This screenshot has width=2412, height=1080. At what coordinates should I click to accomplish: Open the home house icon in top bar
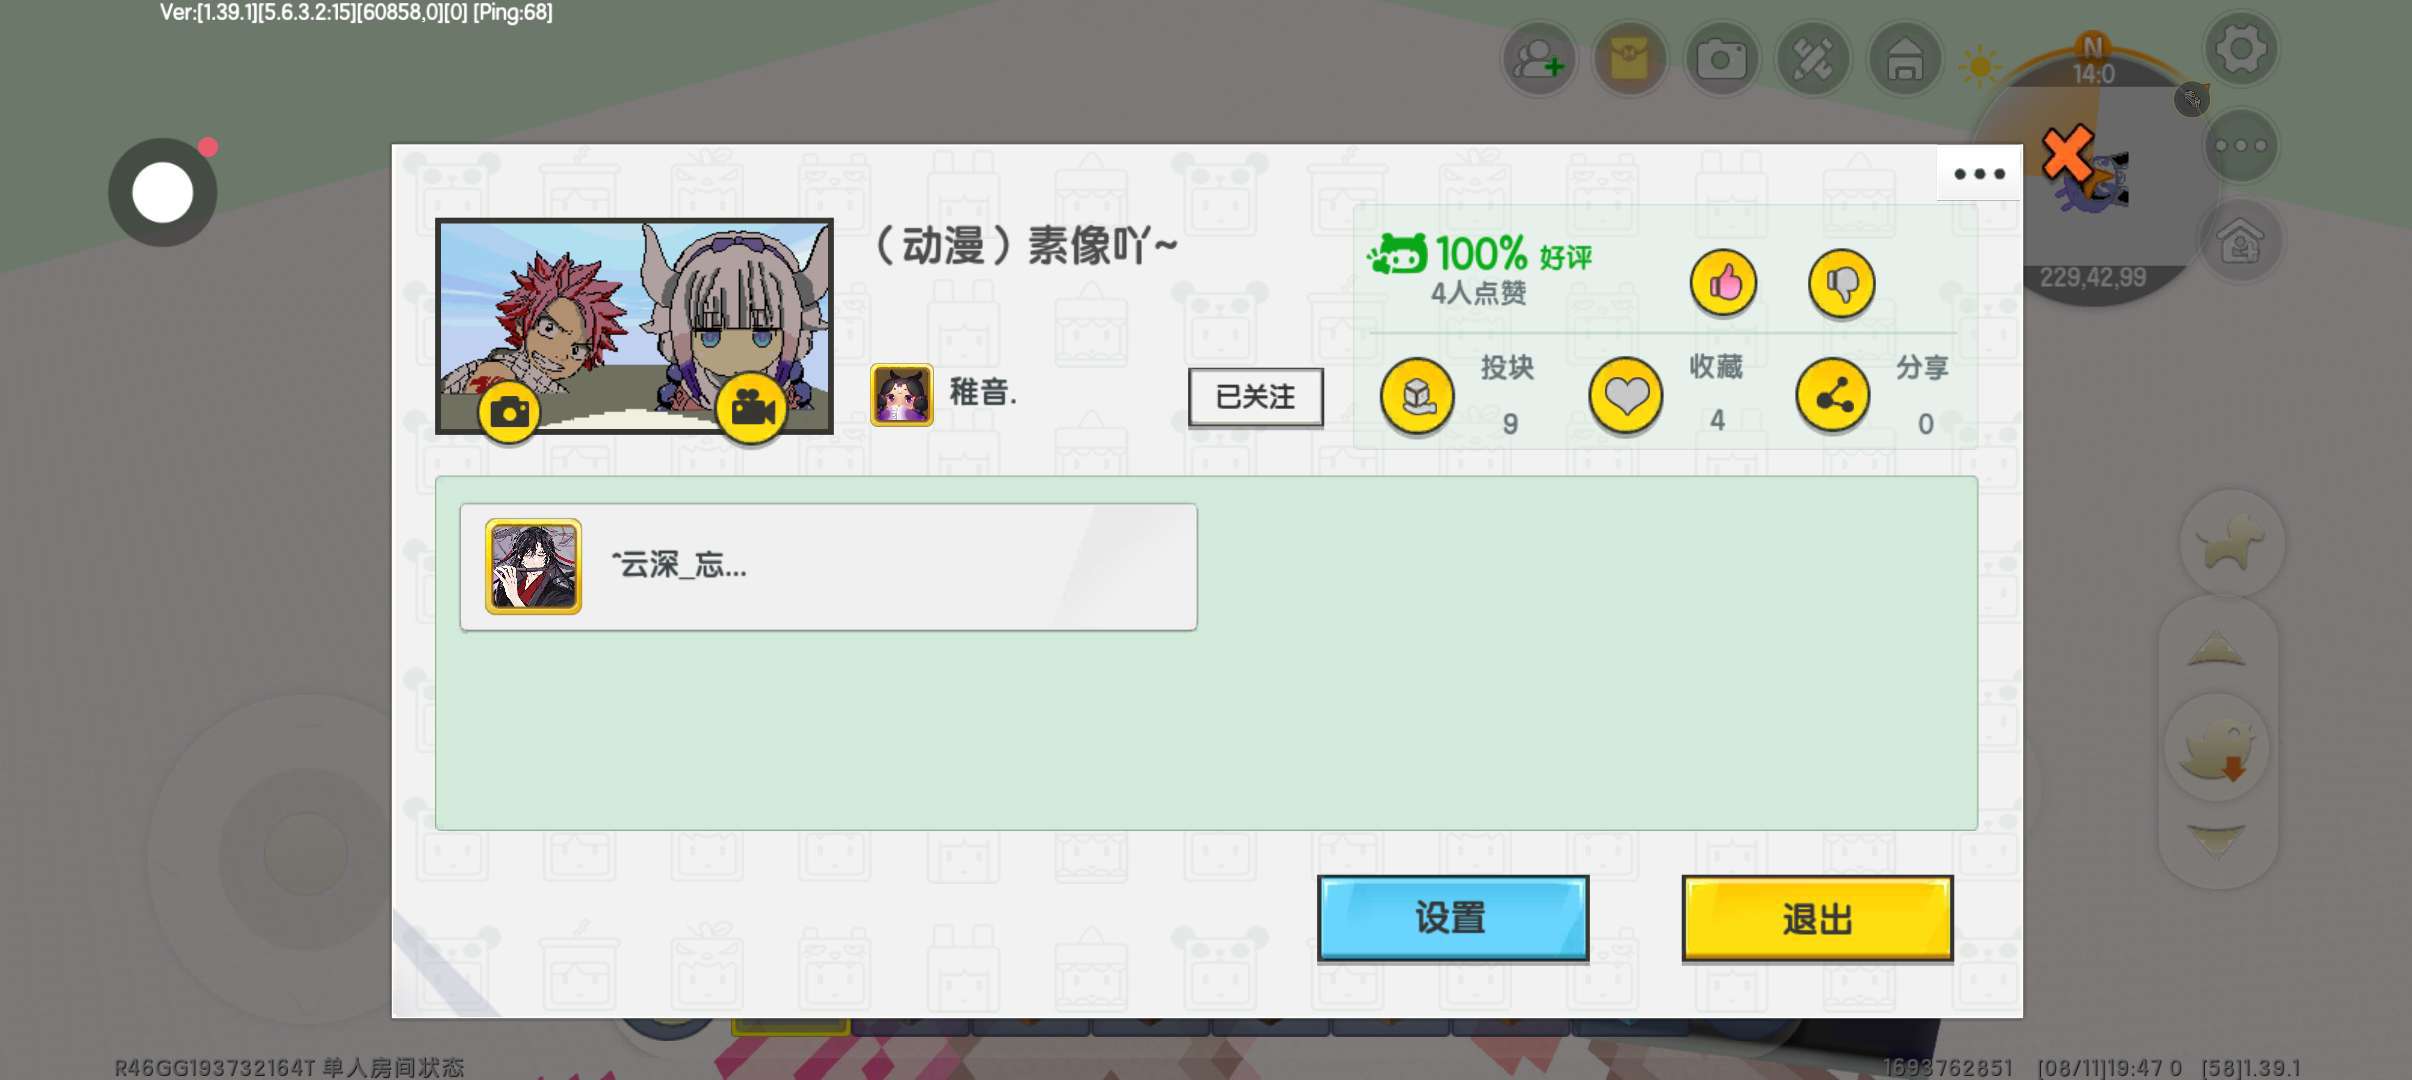[x=1905, y=59]
